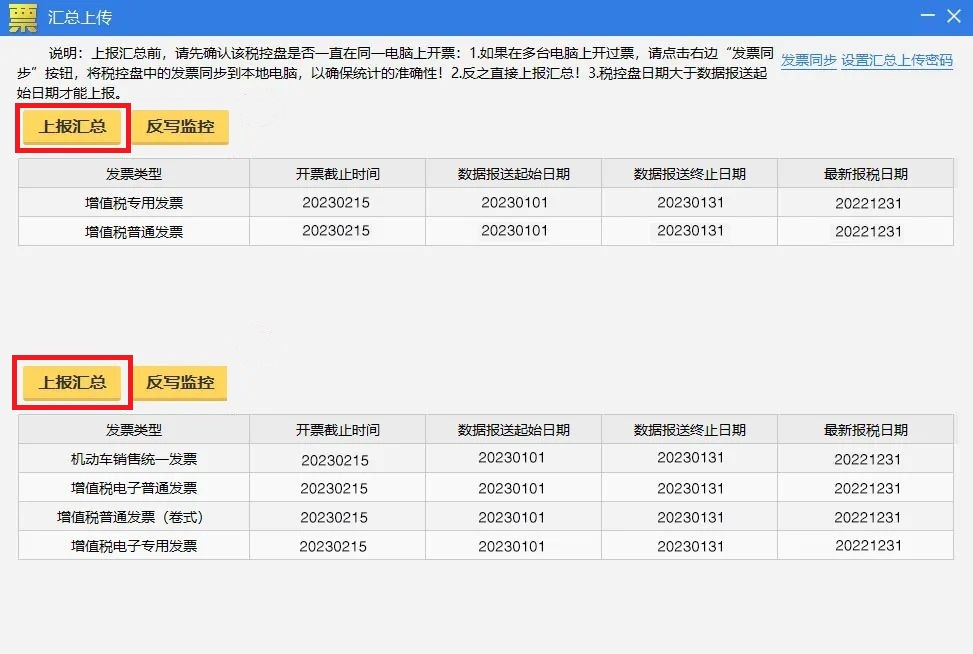The width and height of the screenshot is (973, 654).
Task: Select the 机动车销售统一发票 row label
Action: click(x=134, y=459)
